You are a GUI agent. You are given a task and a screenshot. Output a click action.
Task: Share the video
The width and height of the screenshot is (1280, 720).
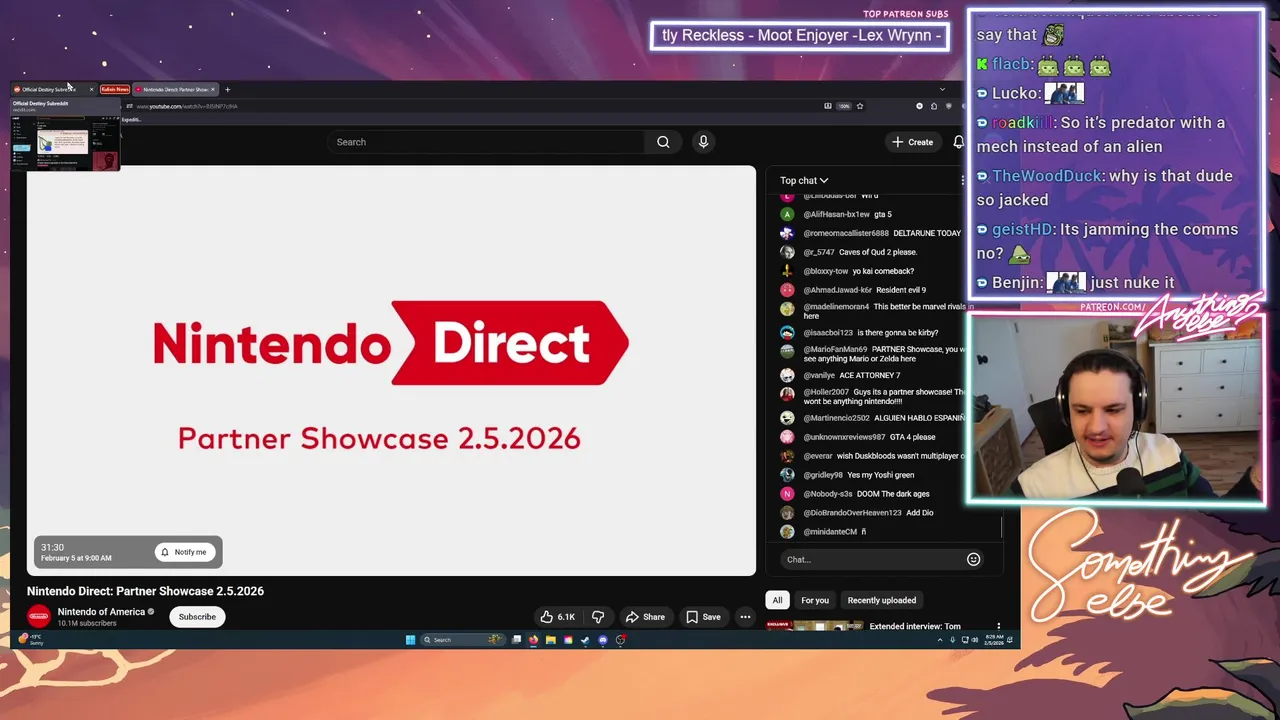pos(644,617)
